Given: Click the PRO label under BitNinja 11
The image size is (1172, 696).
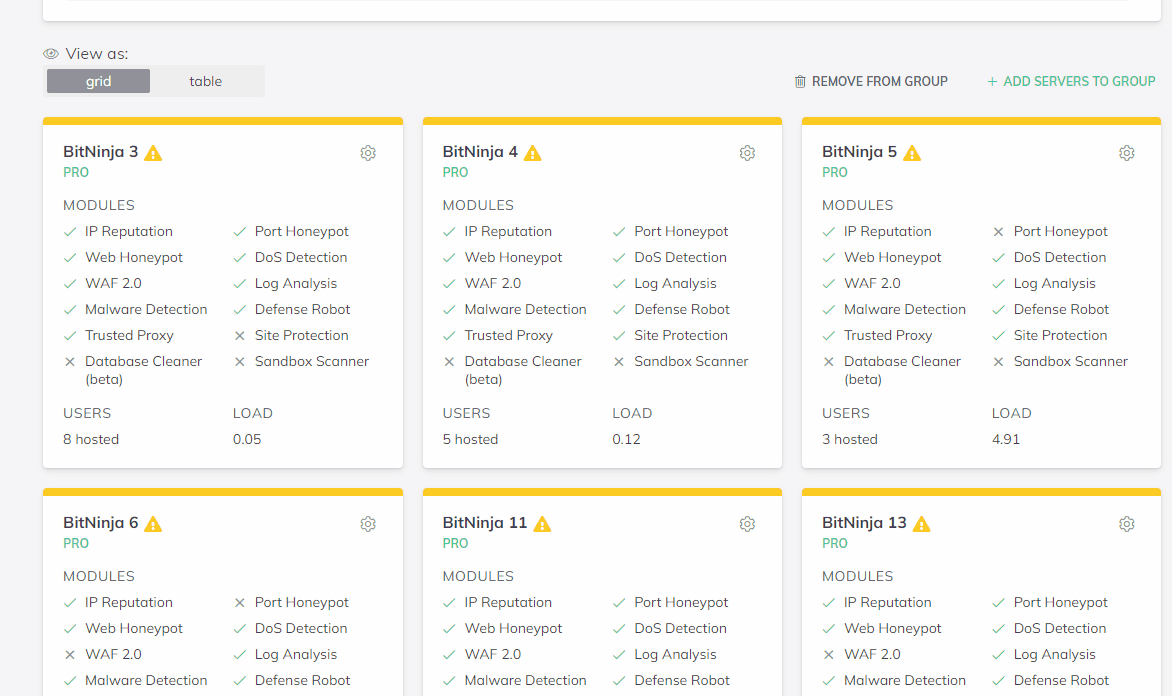Looking at the screenshot, I should (x=455, y=543).
